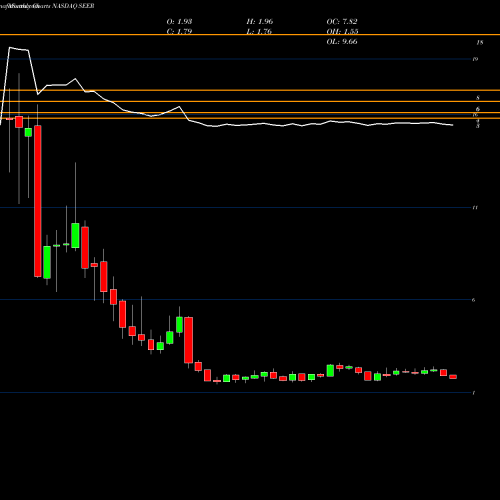Click the white indicator line's right end
Viewport: 500px width, 500px height.
[x=453, y=125]
